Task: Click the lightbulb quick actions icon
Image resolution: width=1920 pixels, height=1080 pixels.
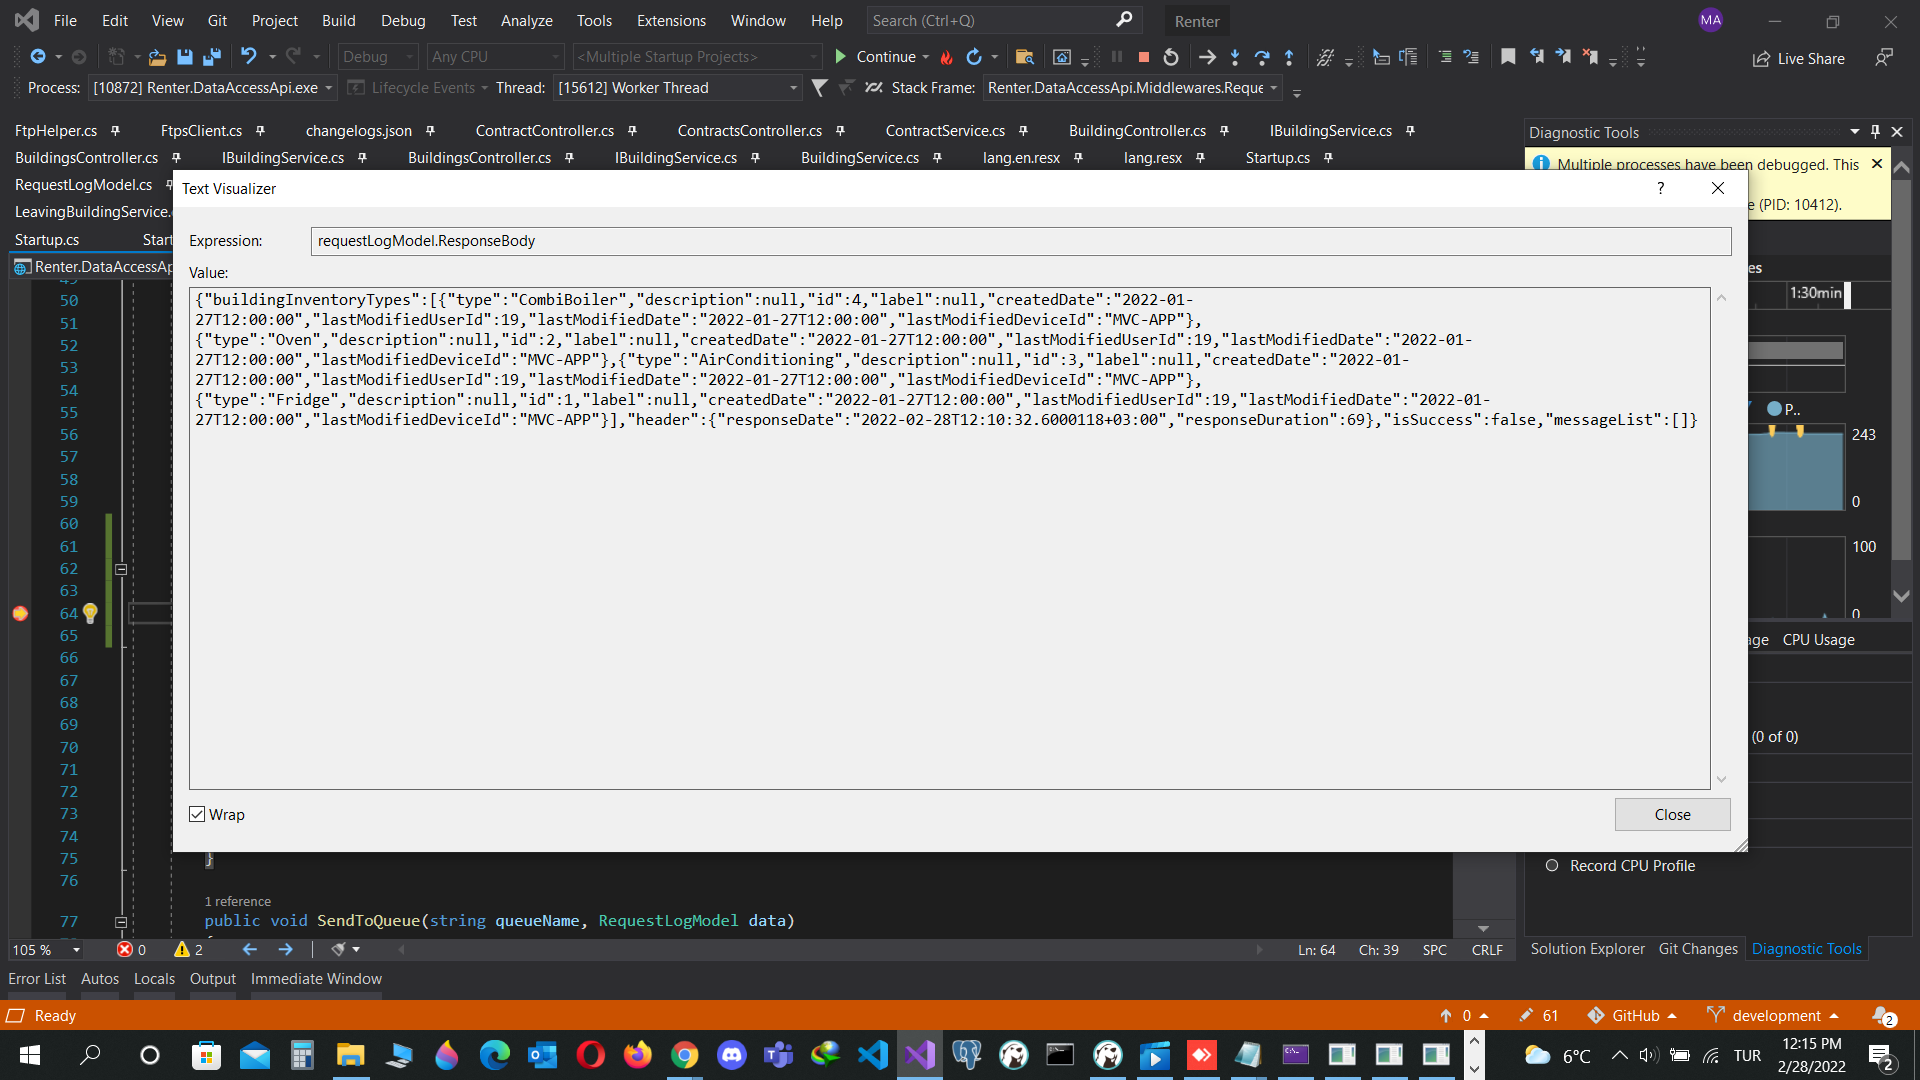Action: point(90,612)
